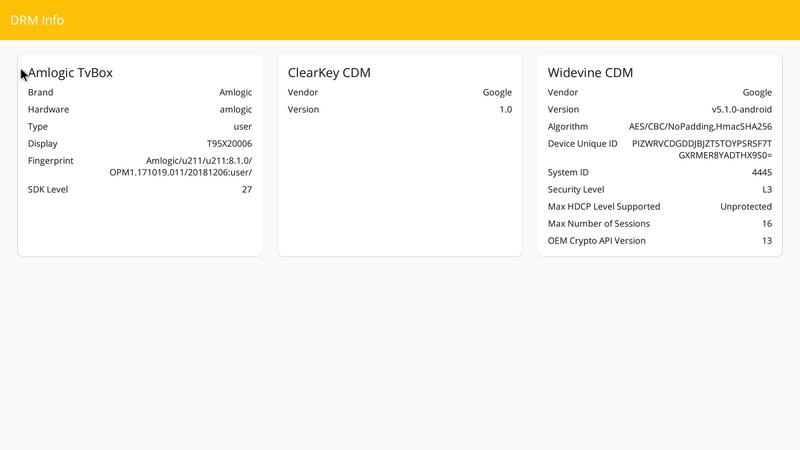Click the Max HDCP Level Supported label
Screen dimensions: 800x450
[x=604, y=207]
